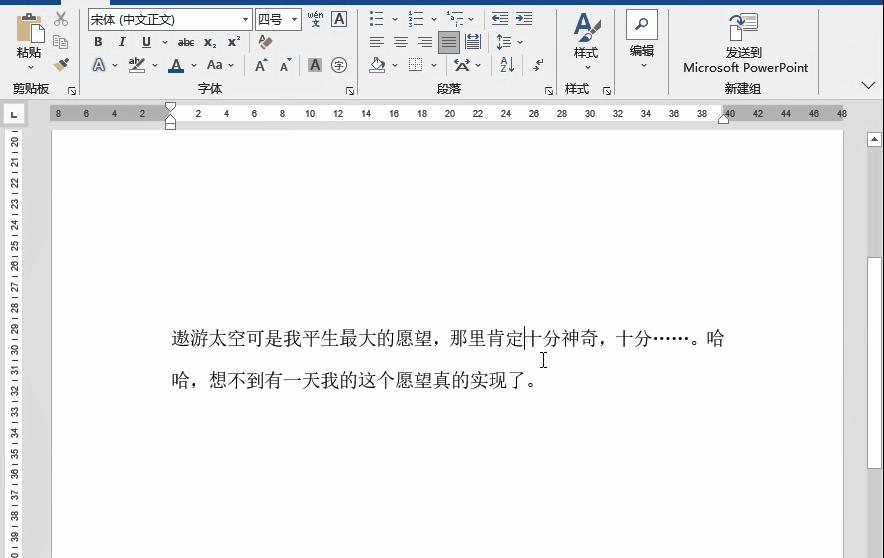This screenshot has width=884, height=558.
Task: Expand the numbering library arrow
Action: [434, 19]
